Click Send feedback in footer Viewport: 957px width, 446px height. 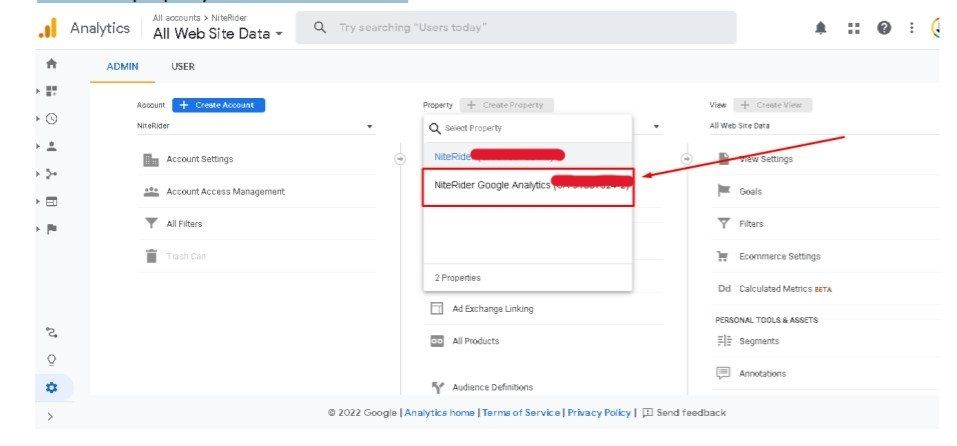coord(684,413)
